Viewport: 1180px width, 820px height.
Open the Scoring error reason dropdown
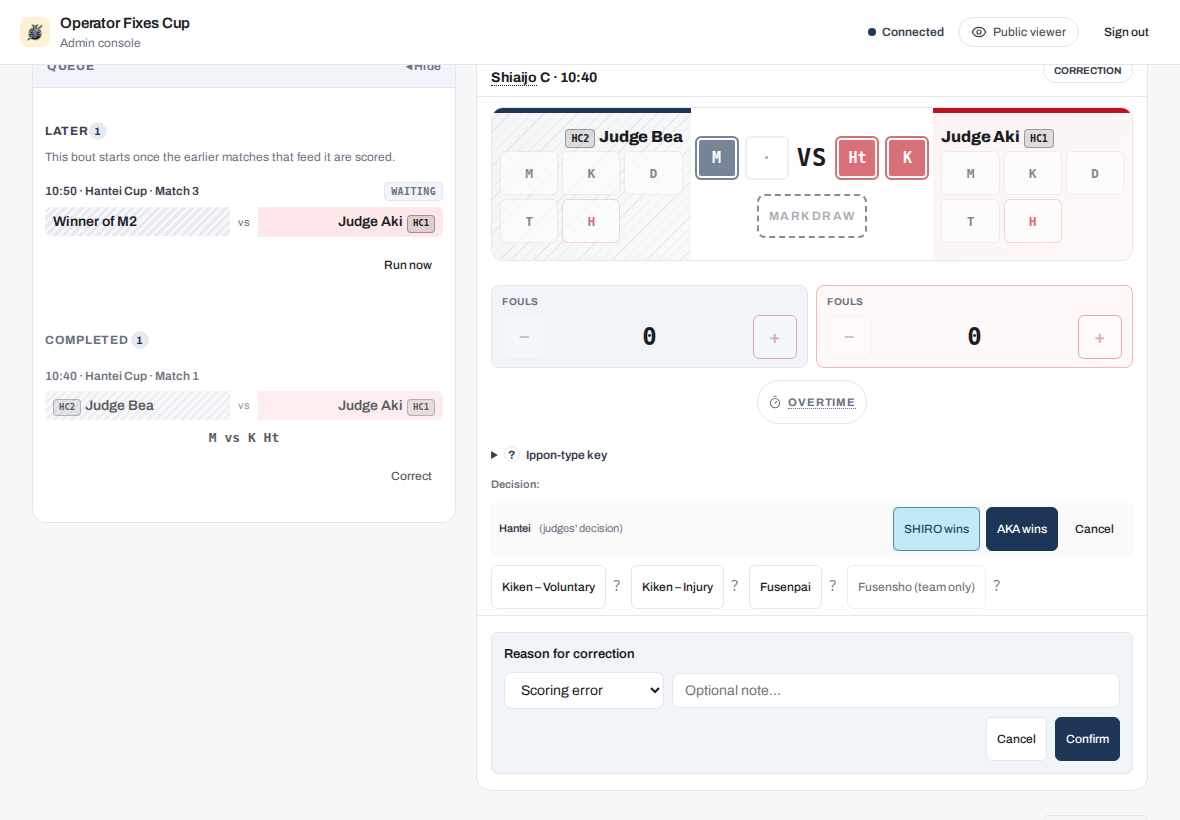(x=584, y=691)
